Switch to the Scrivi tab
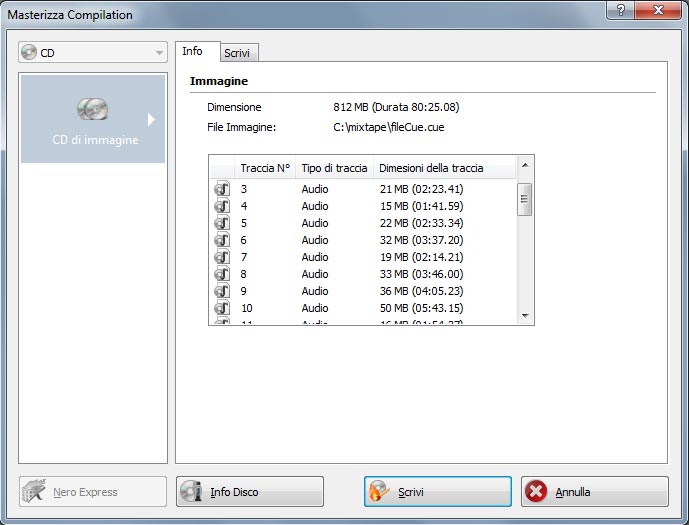Image resolution: width=689 pixels, height=525 pixels. 239,53
